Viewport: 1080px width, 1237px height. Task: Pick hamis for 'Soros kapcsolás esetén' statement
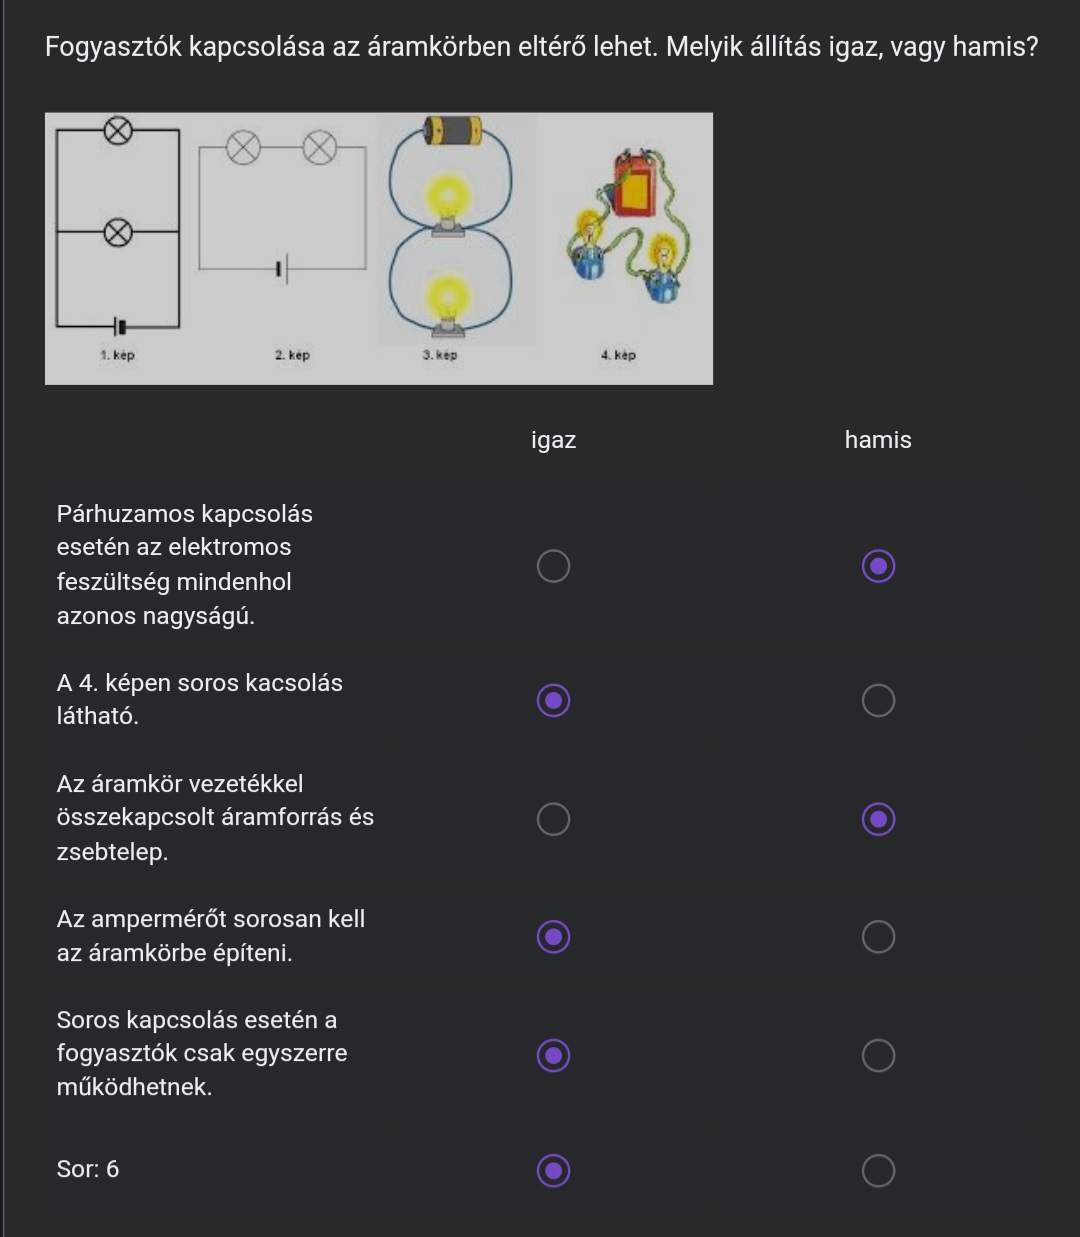click(878, 1054)
